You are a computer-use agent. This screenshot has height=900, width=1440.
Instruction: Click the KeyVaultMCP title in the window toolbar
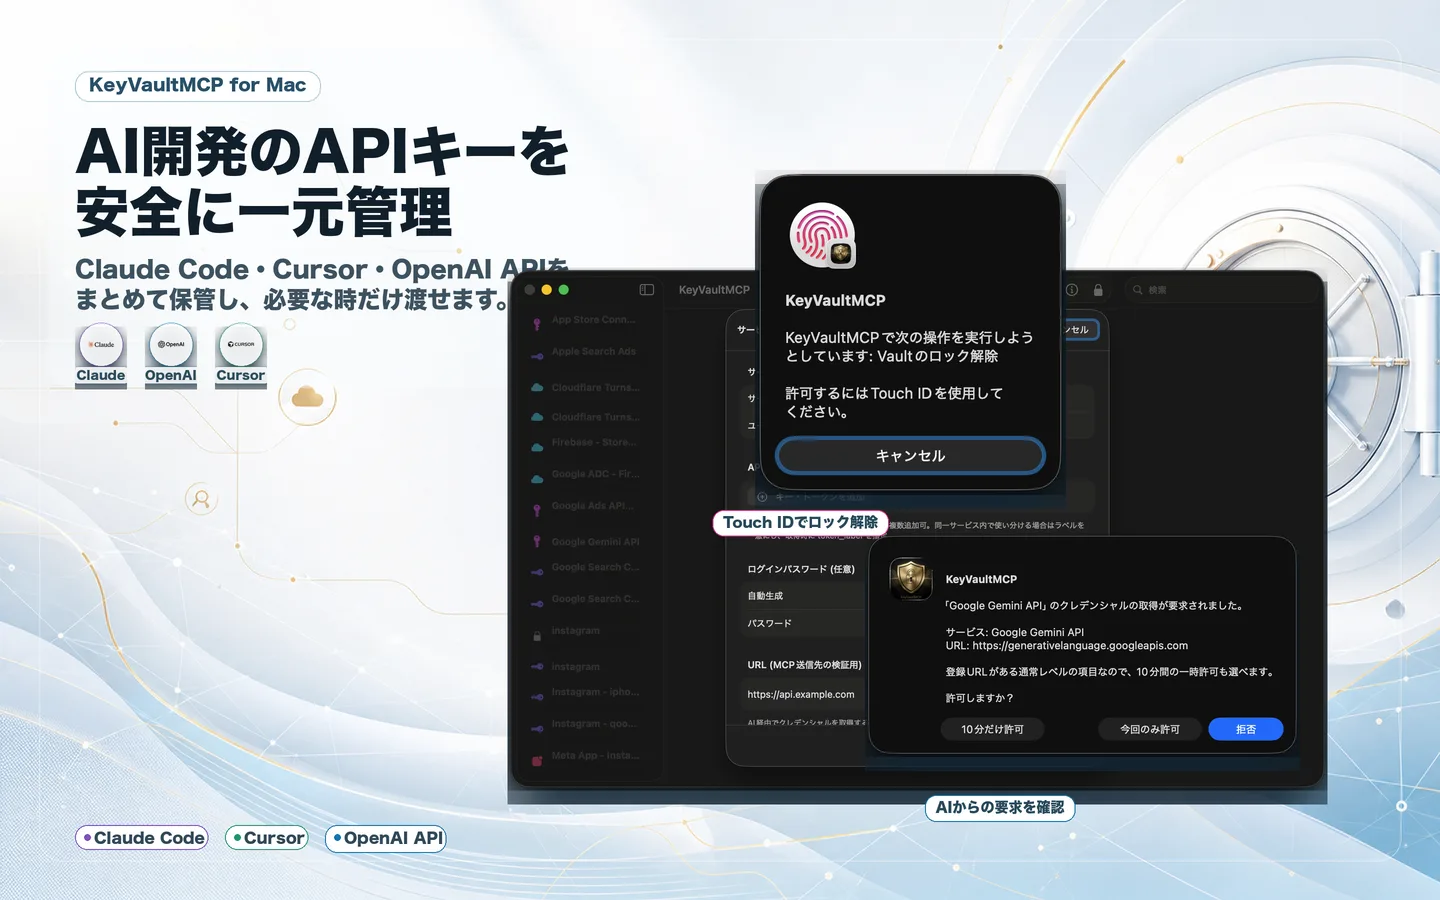pos(714,290)
